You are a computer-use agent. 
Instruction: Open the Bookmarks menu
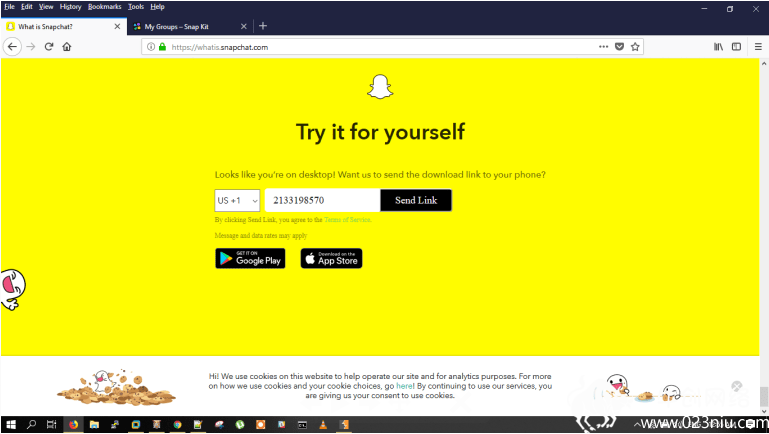104,7
